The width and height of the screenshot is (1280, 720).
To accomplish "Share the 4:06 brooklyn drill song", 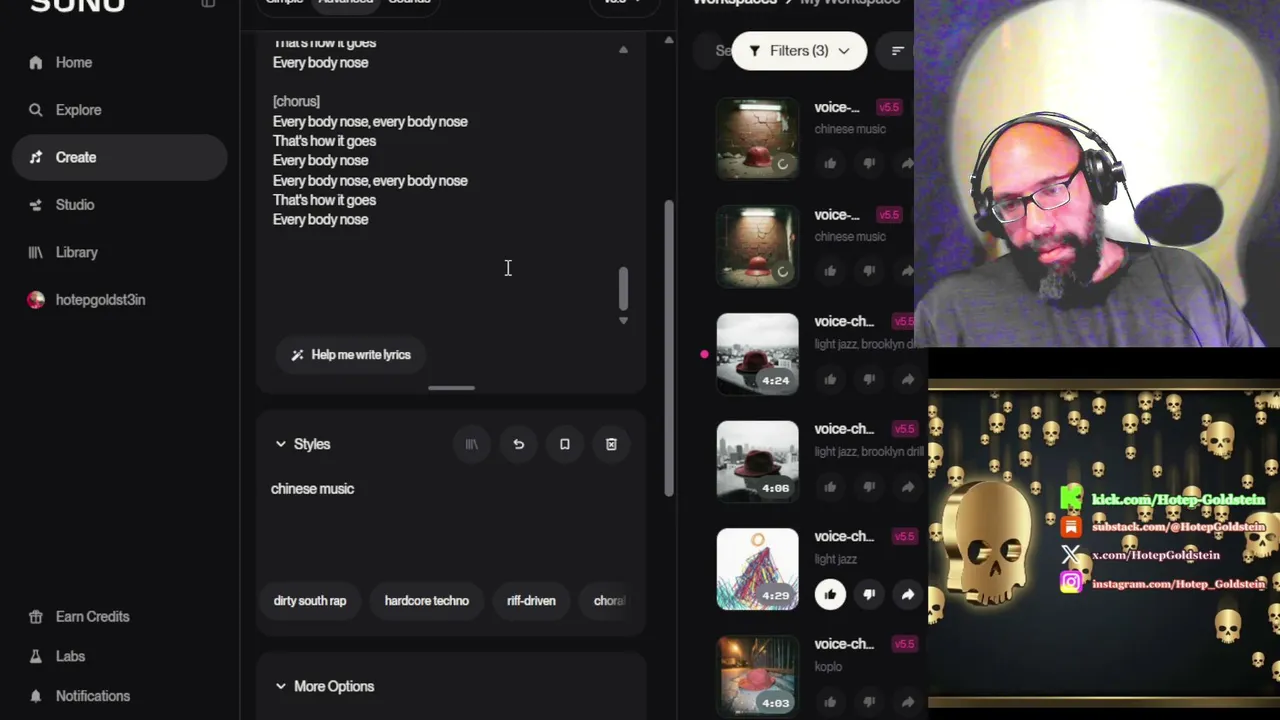I will (x=907, y=487).
